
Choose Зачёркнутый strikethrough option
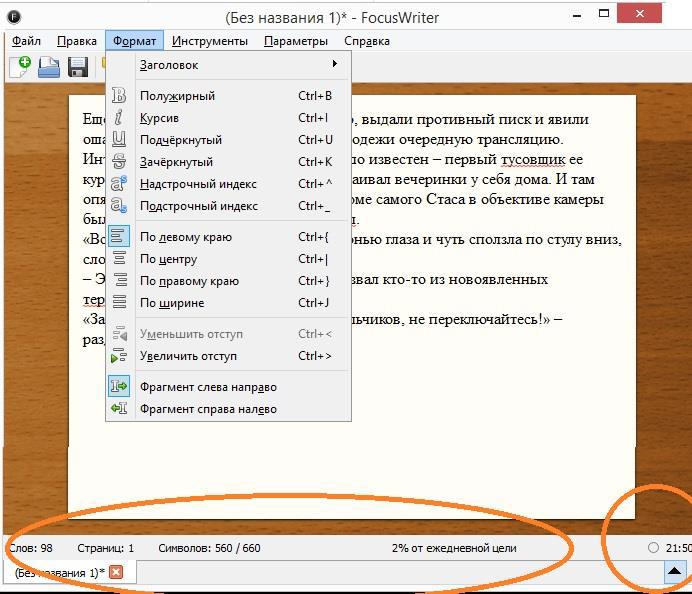(x=177, y=162)
